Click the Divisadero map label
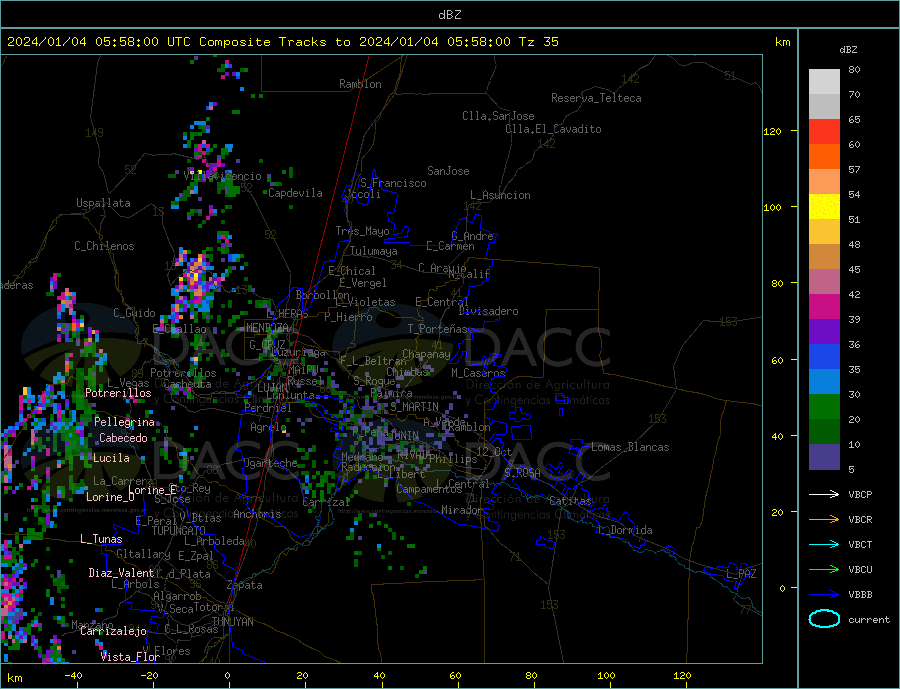The height and width of the screenshot is (689, 900). (488, 311)
